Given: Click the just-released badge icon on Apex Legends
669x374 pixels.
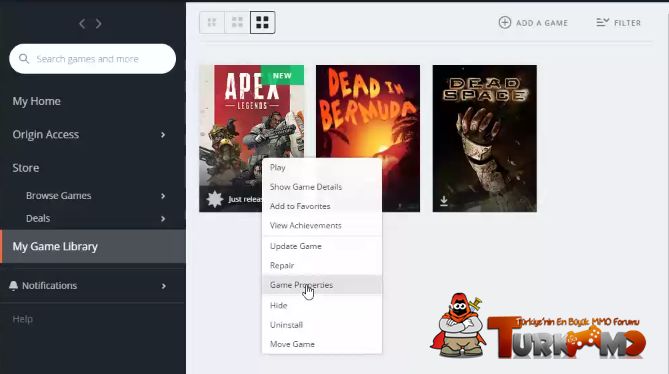Looking at the screenshot, I should [x=215, y=199].
